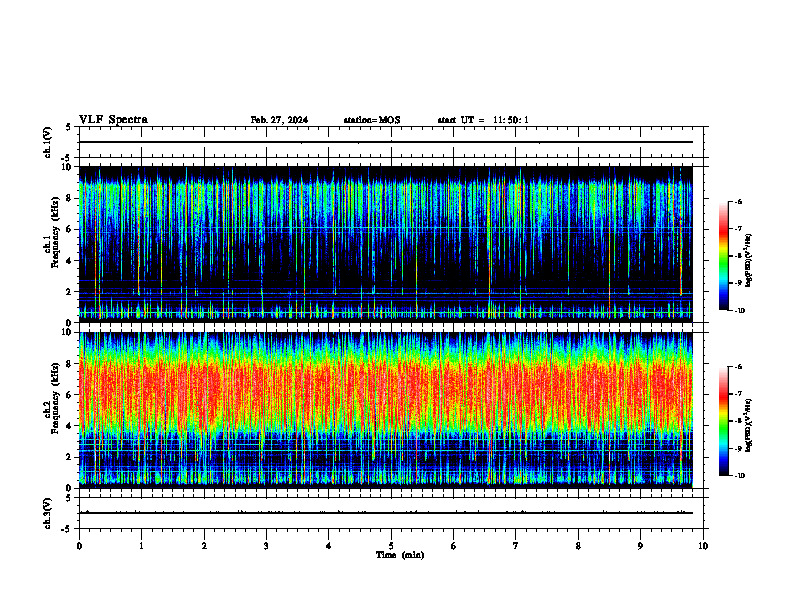Click the "ch.1(V)" axis label at top

(48, 142)
